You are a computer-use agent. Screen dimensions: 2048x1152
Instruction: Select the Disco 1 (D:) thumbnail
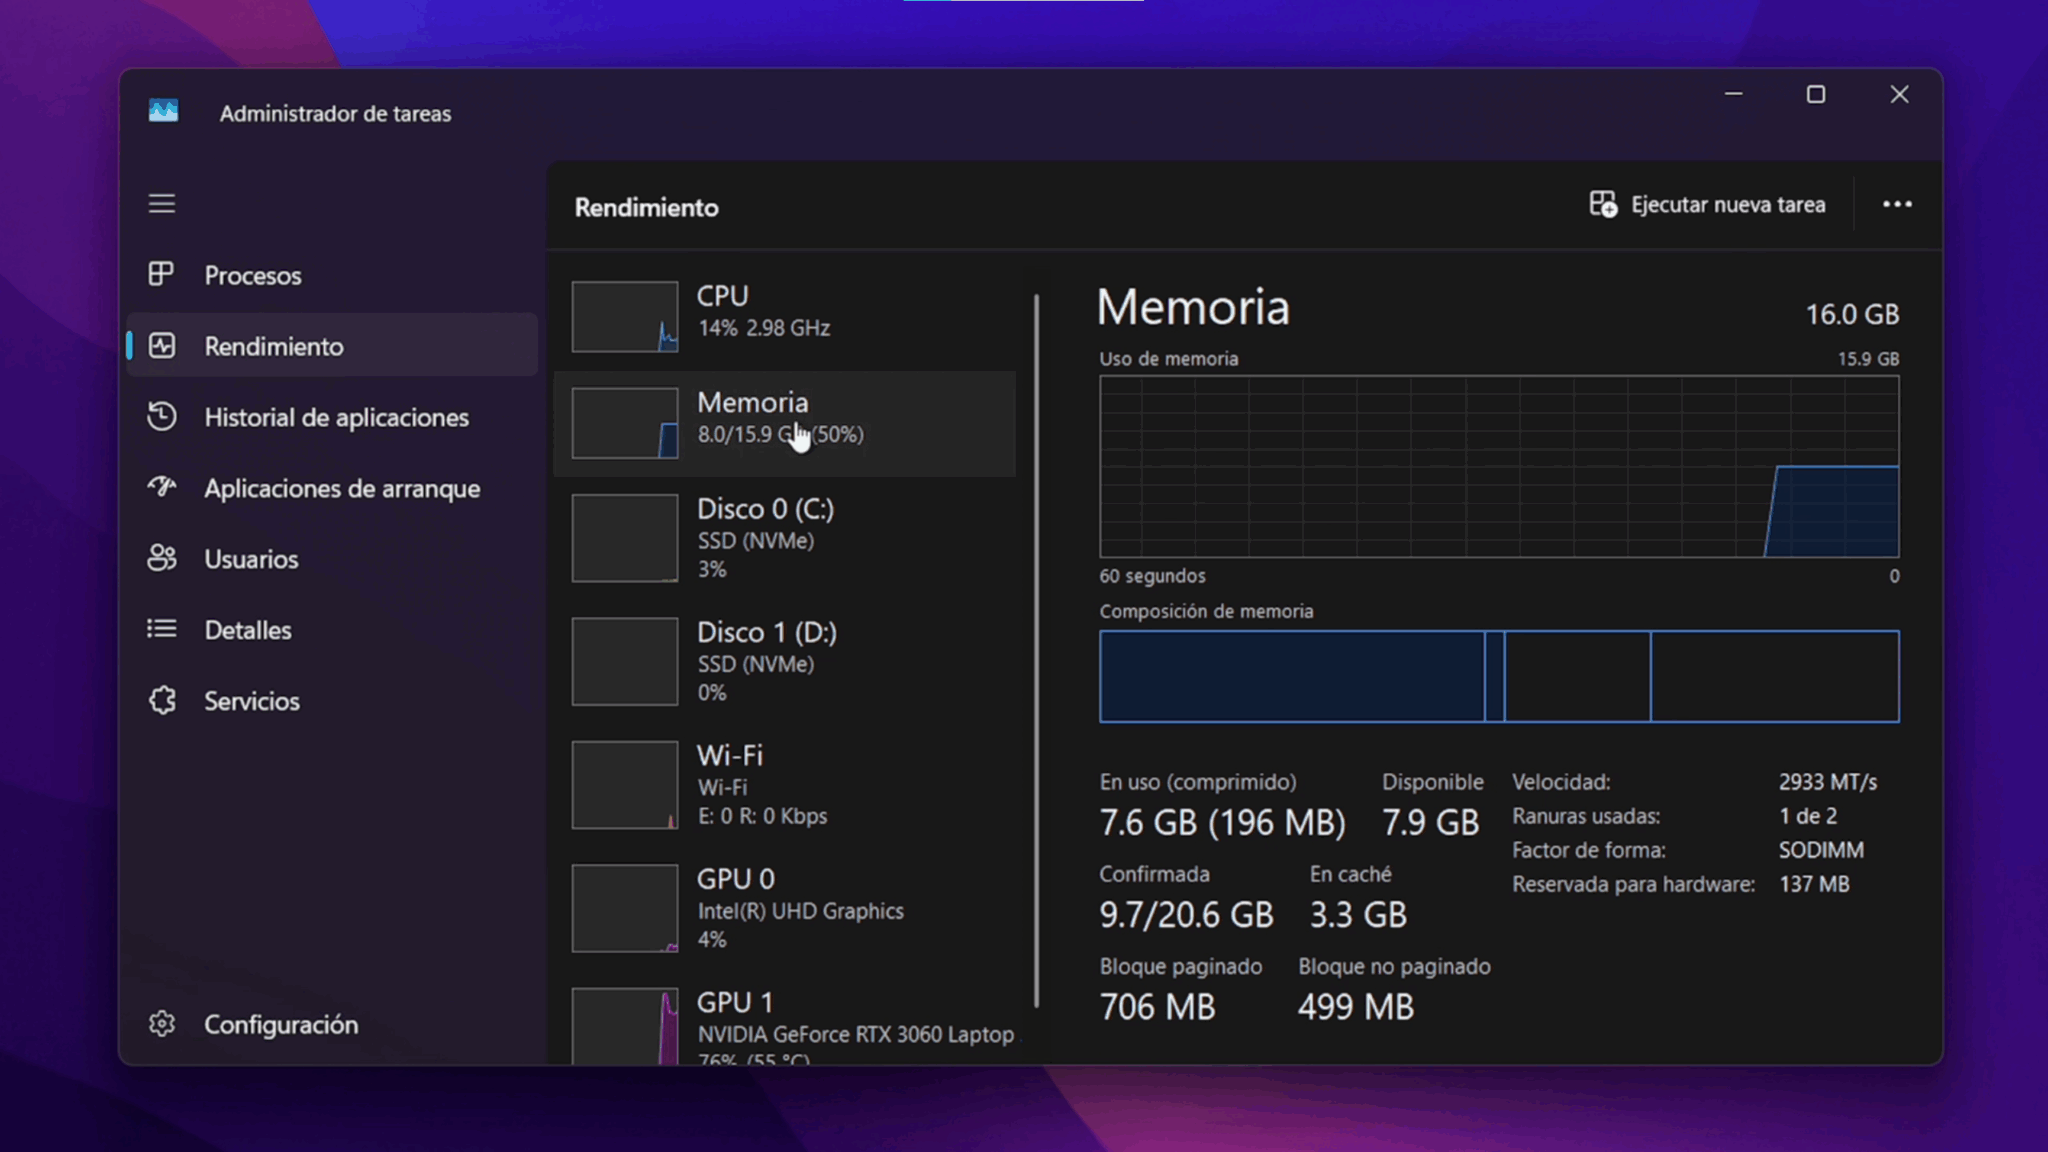pos(625,661)
